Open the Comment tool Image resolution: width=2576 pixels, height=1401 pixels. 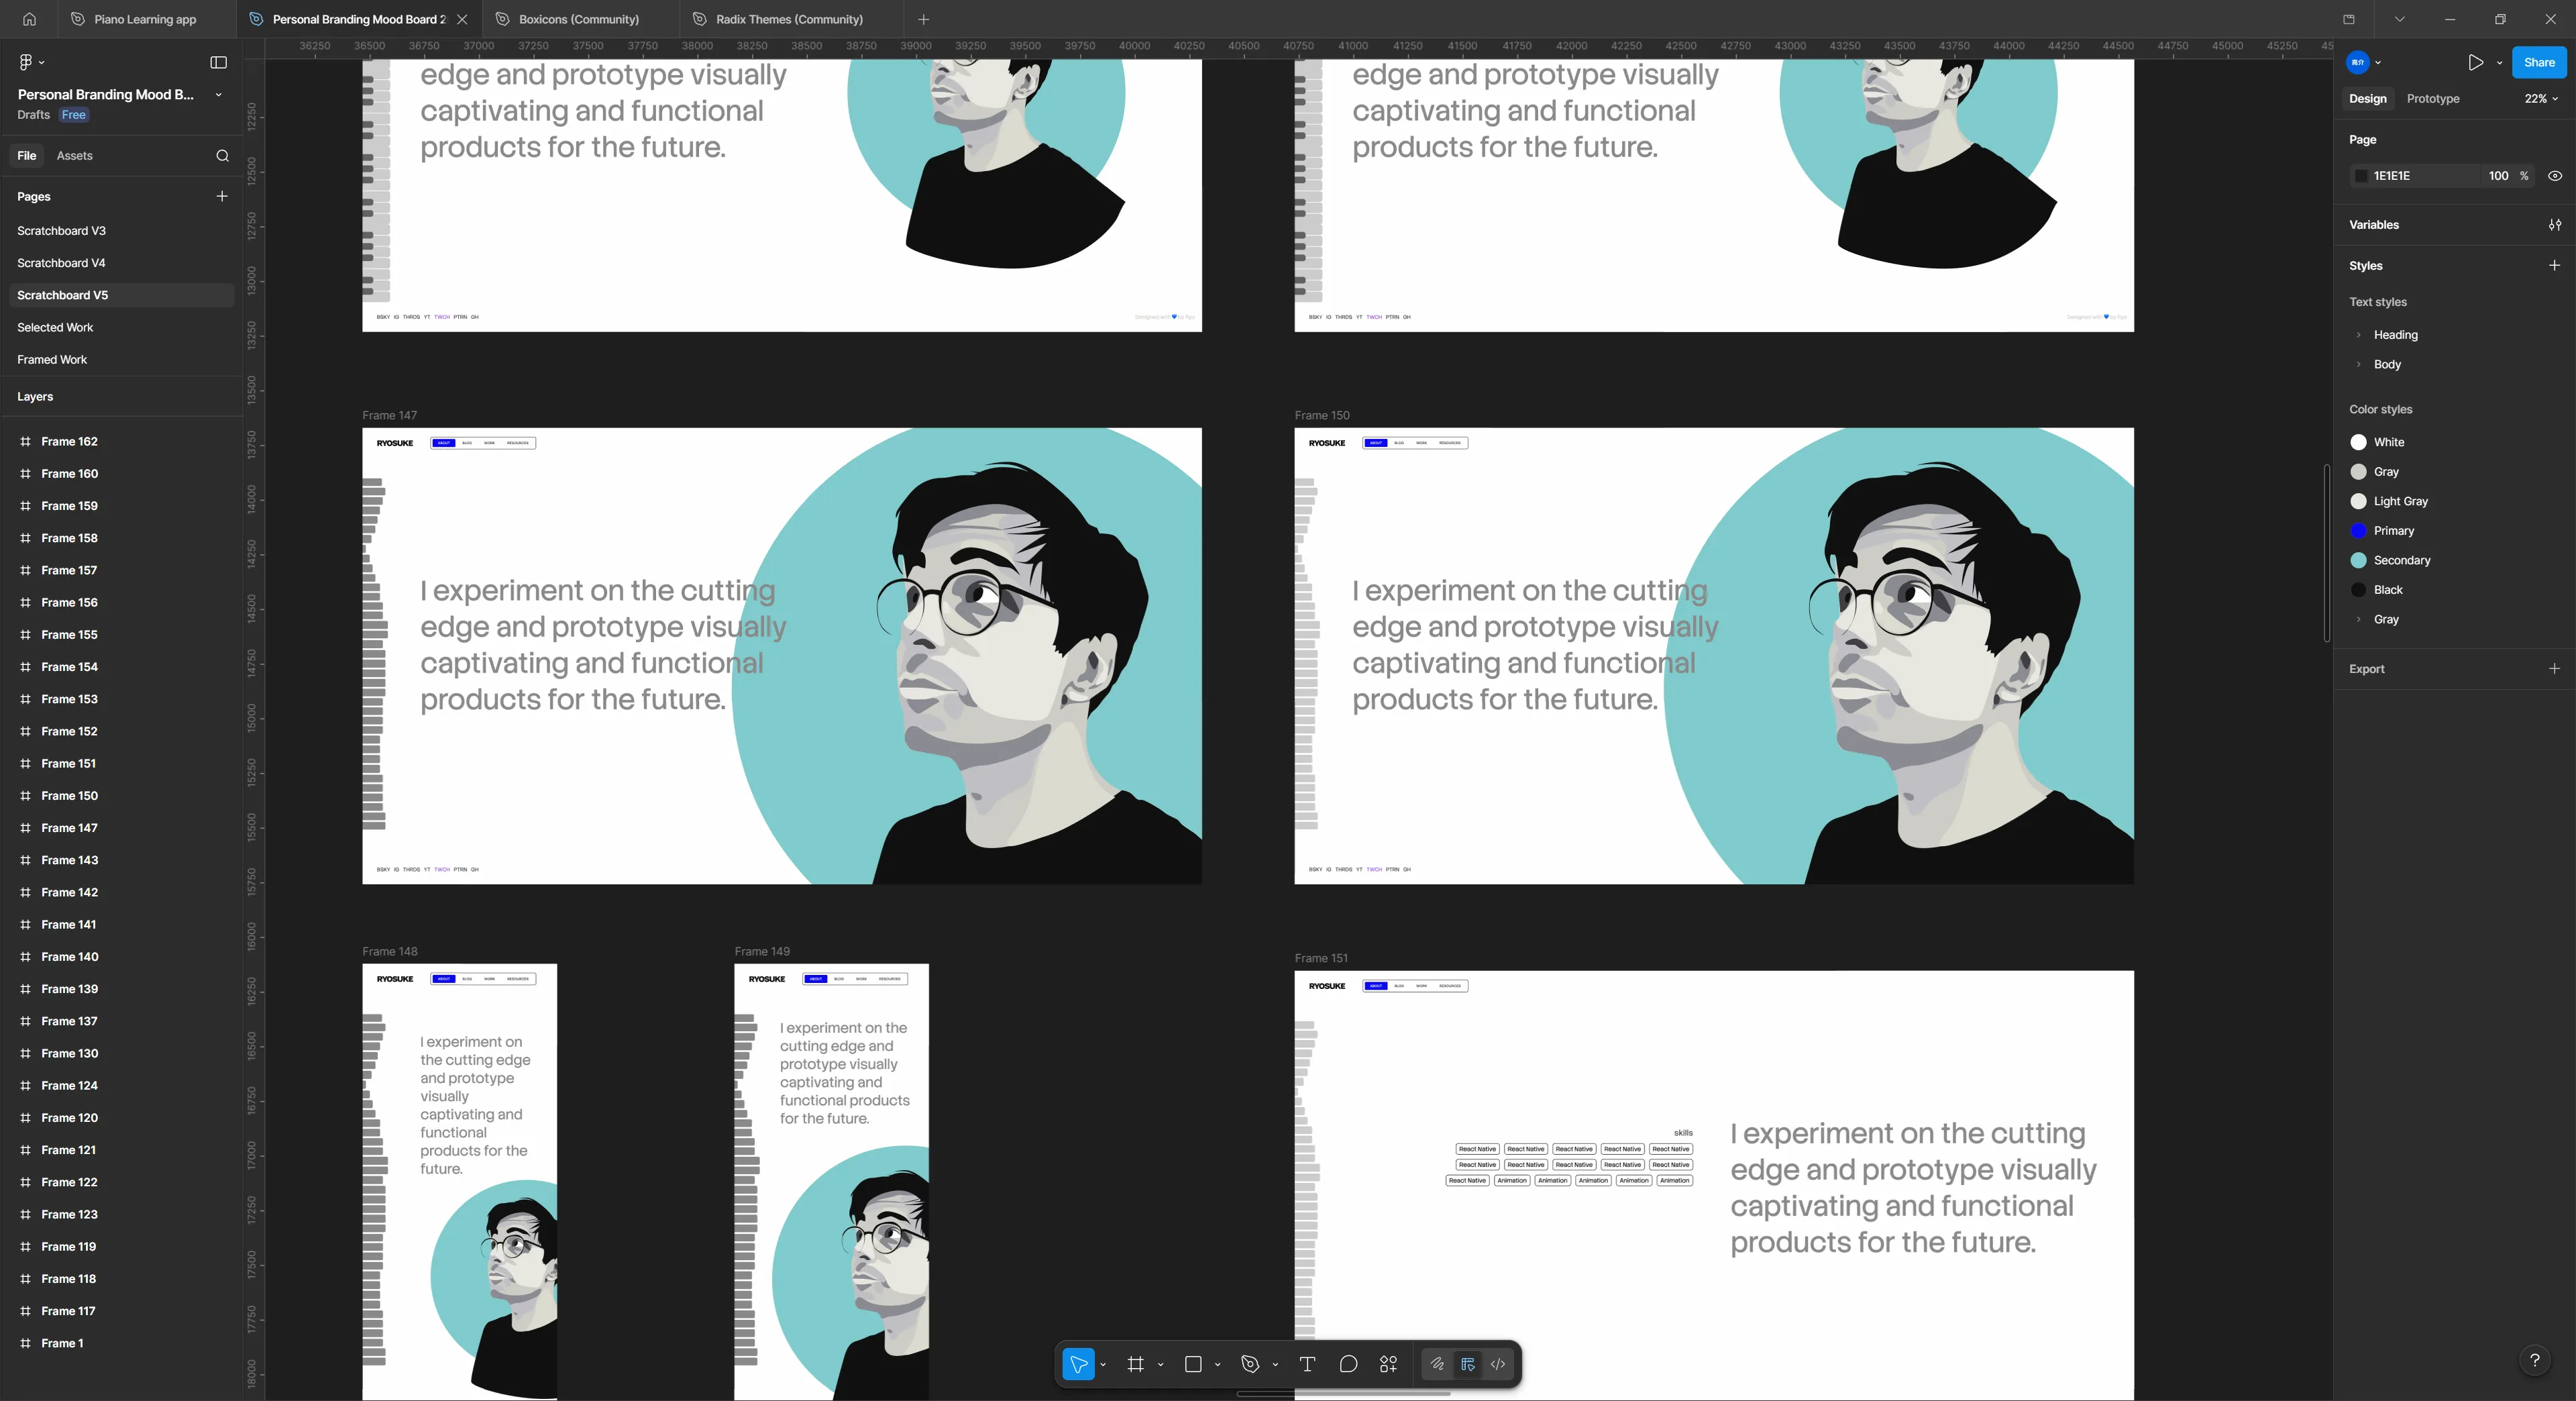point(1348,1364)
